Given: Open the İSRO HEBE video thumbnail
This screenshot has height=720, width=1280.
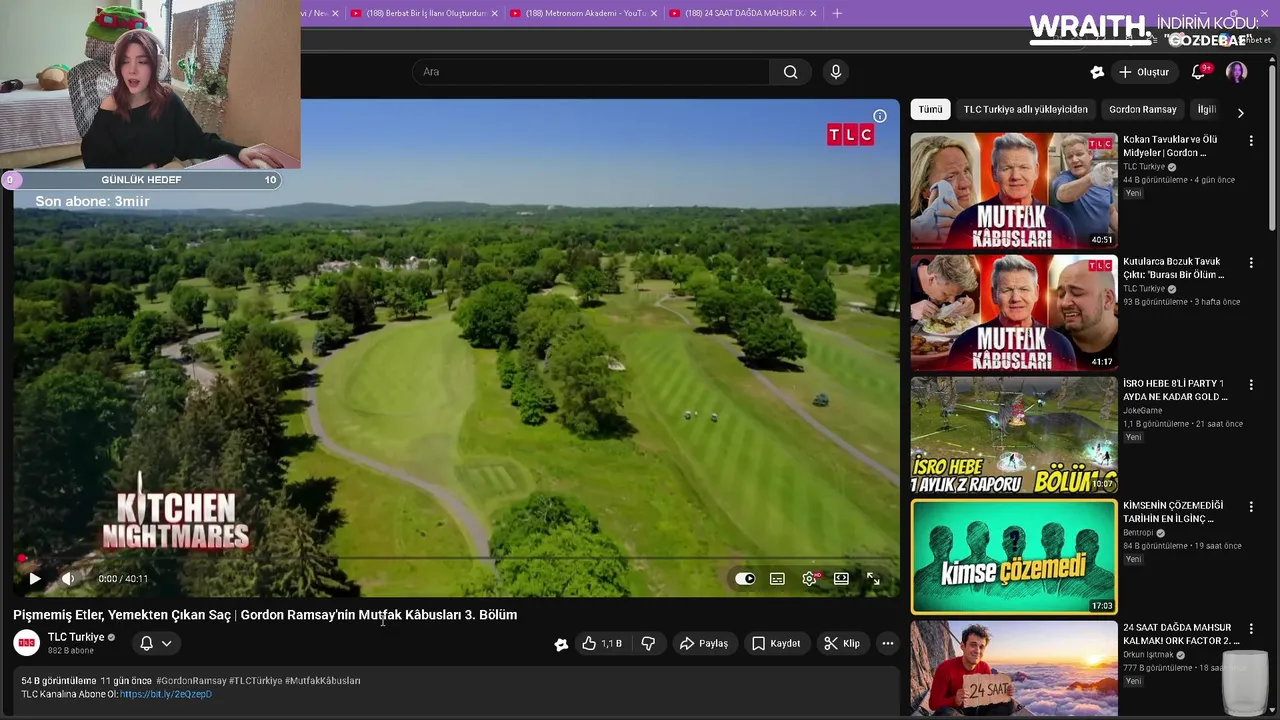Looking at the screenshot, I should 1014,434.
